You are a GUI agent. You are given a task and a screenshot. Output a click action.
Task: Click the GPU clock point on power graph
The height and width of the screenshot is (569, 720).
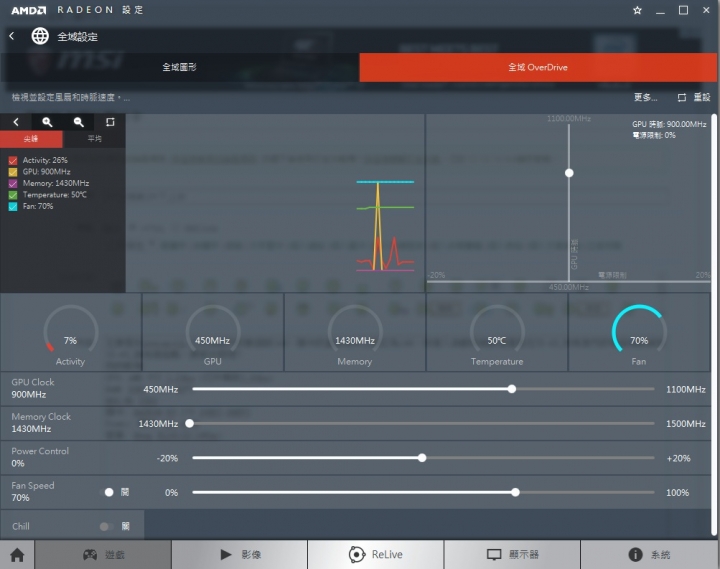point(569,173)
